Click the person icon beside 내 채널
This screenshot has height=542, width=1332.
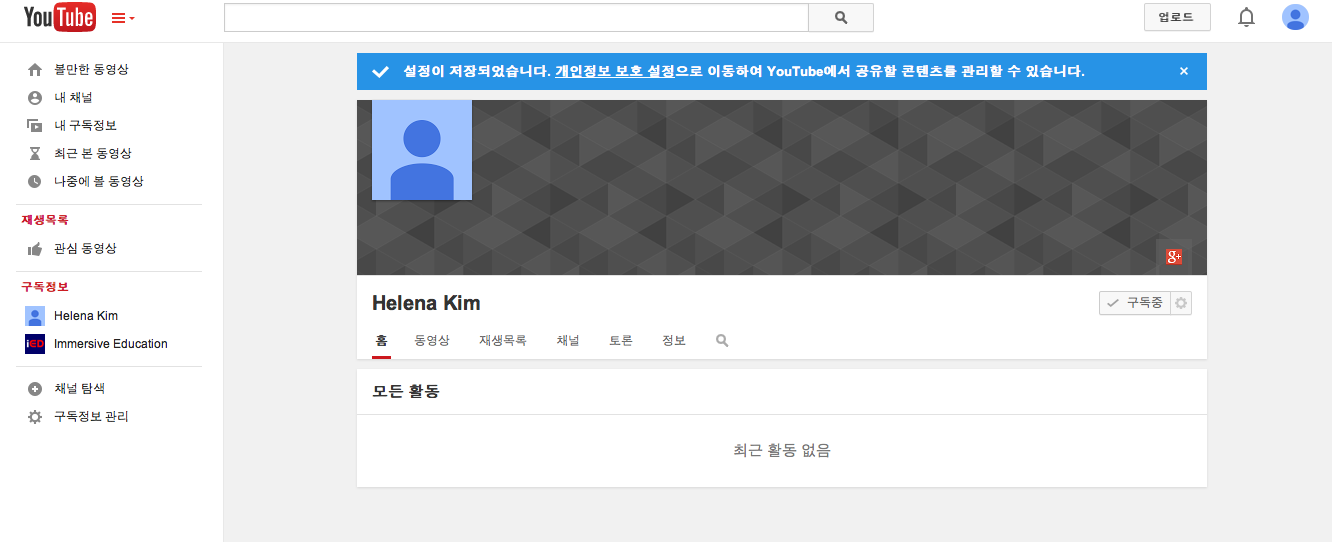(35, 98)
